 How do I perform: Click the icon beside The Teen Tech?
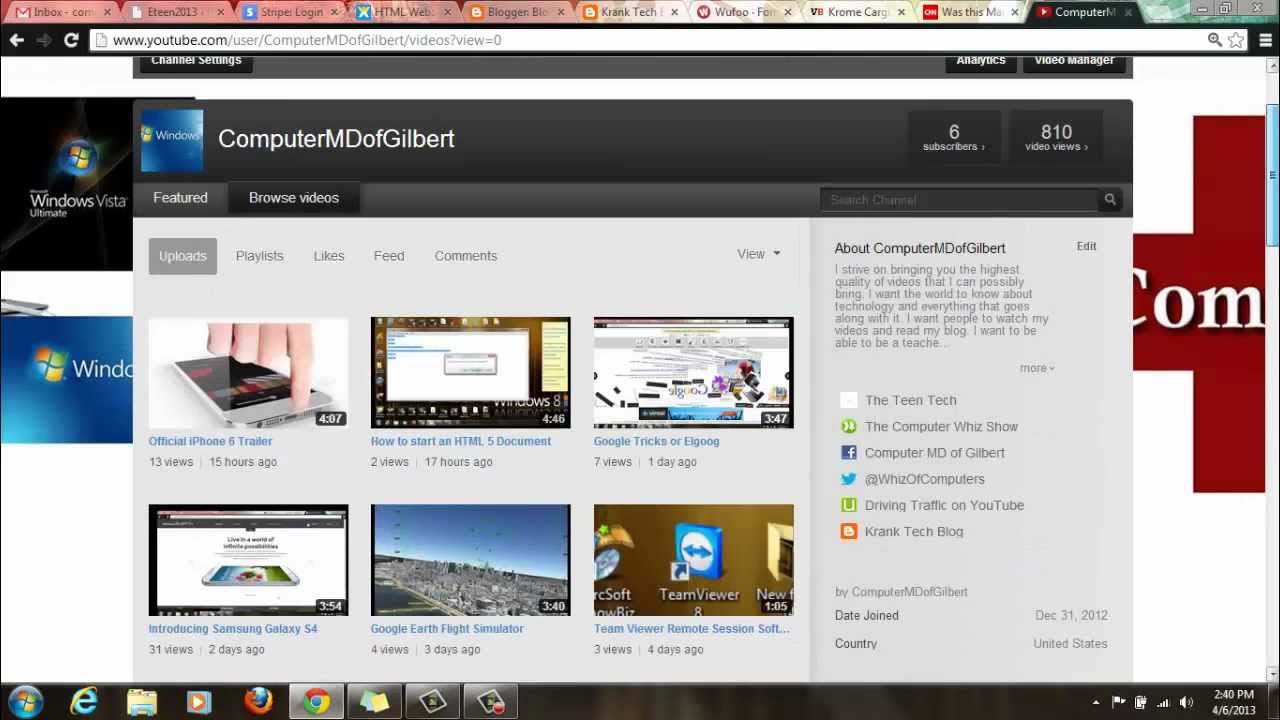pyautogui.click(x=849, y=400)
